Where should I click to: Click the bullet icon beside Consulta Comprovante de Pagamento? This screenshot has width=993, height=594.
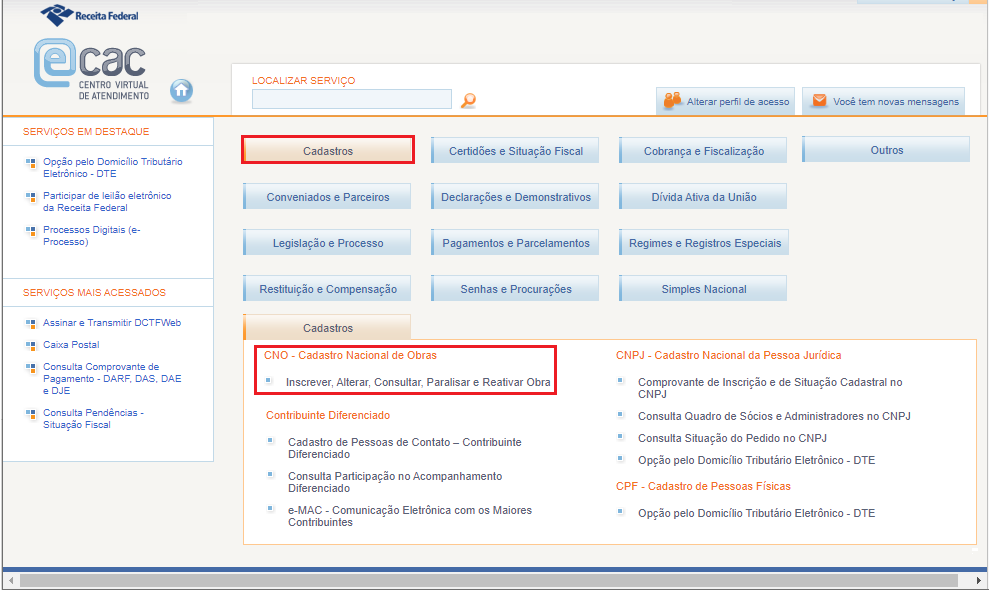(x=30, y=367)
